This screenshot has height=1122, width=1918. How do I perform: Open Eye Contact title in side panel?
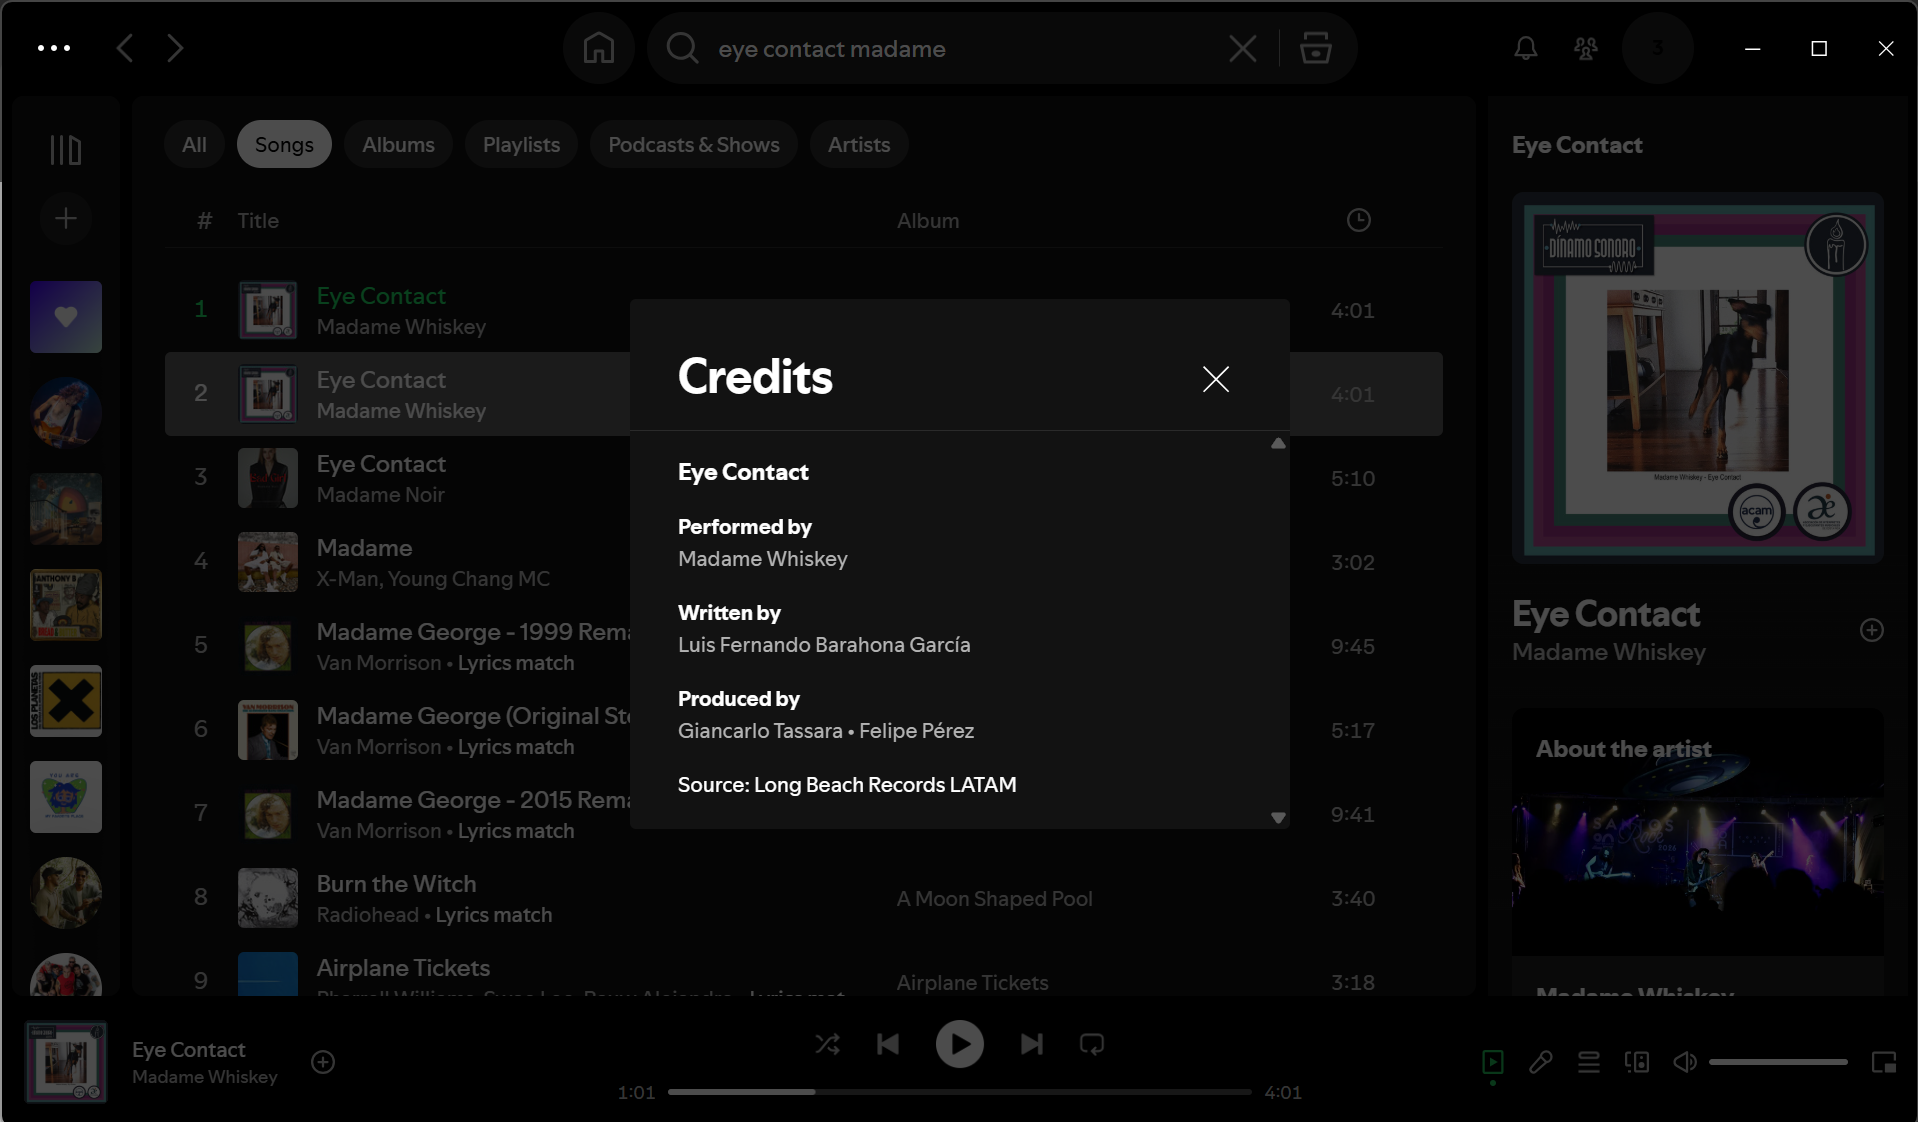(1606, 614)
